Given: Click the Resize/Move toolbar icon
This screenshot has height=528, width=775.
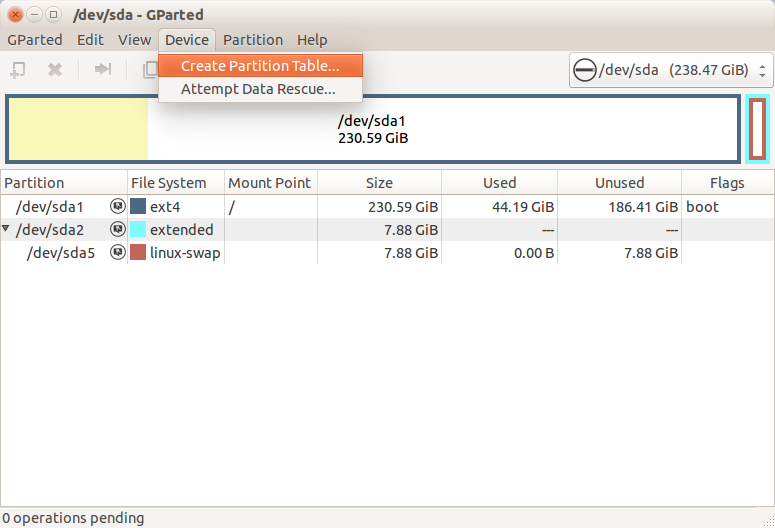Looking at the screenshot, I should click(103, 69).
